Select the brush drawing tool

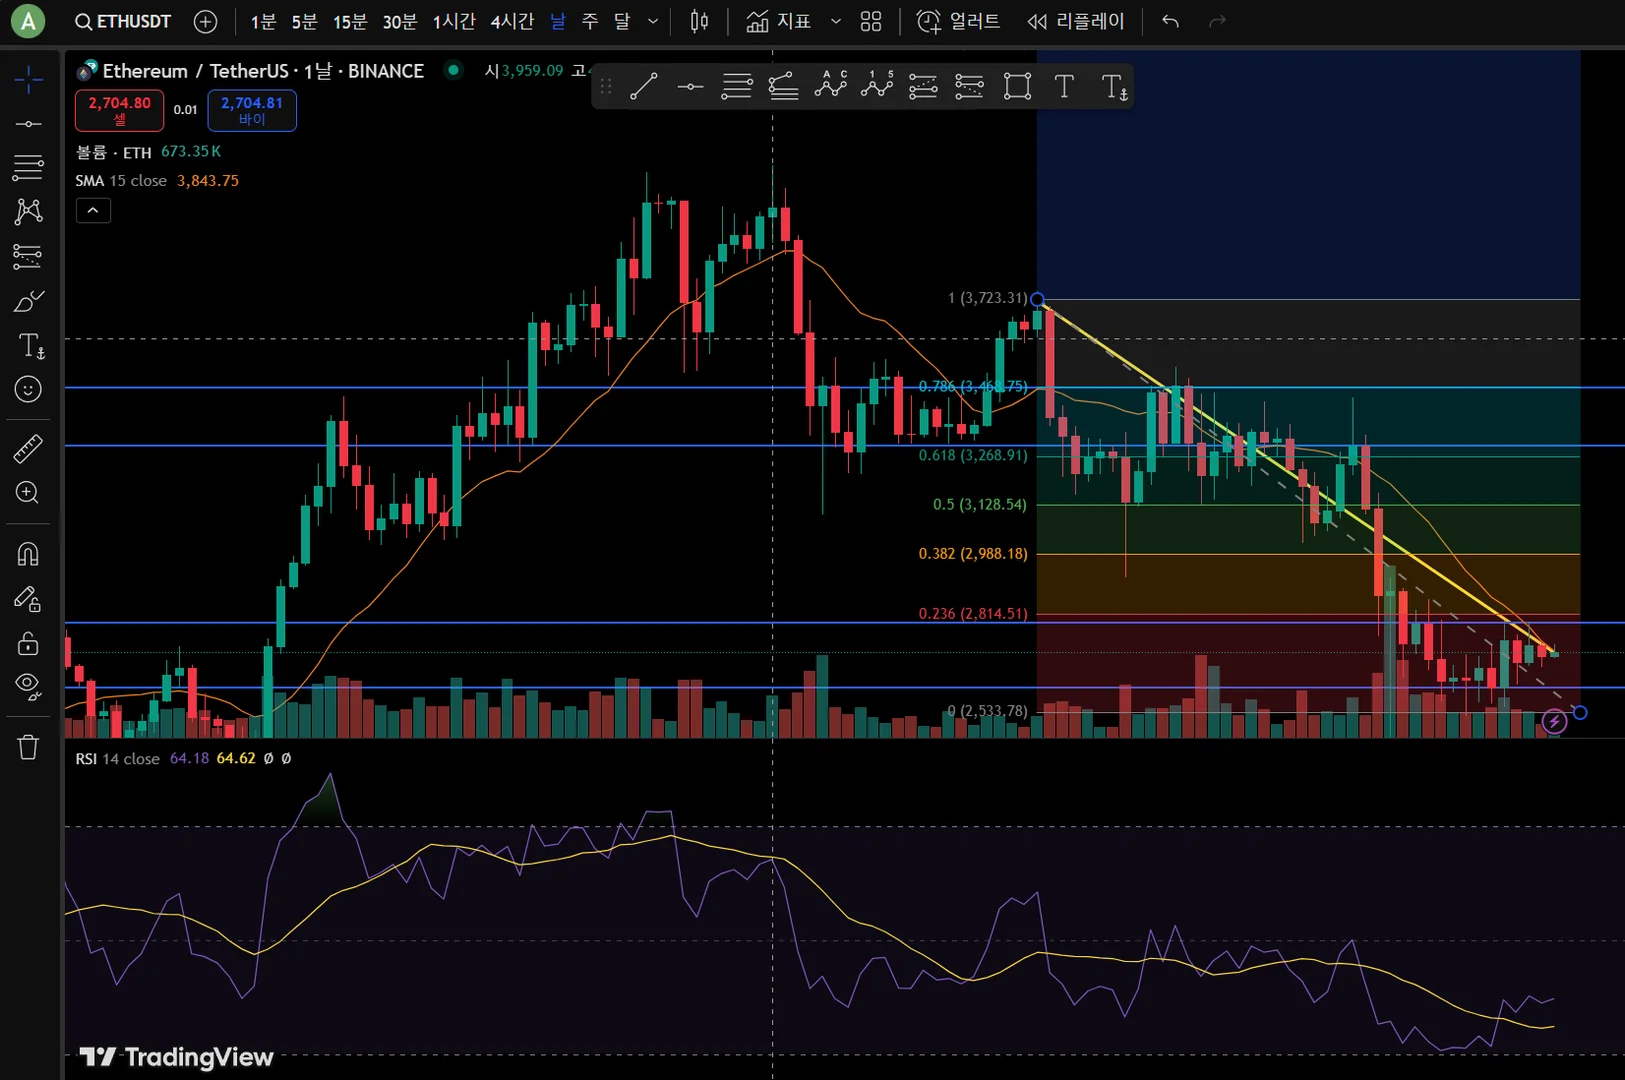tap(28, 301)
